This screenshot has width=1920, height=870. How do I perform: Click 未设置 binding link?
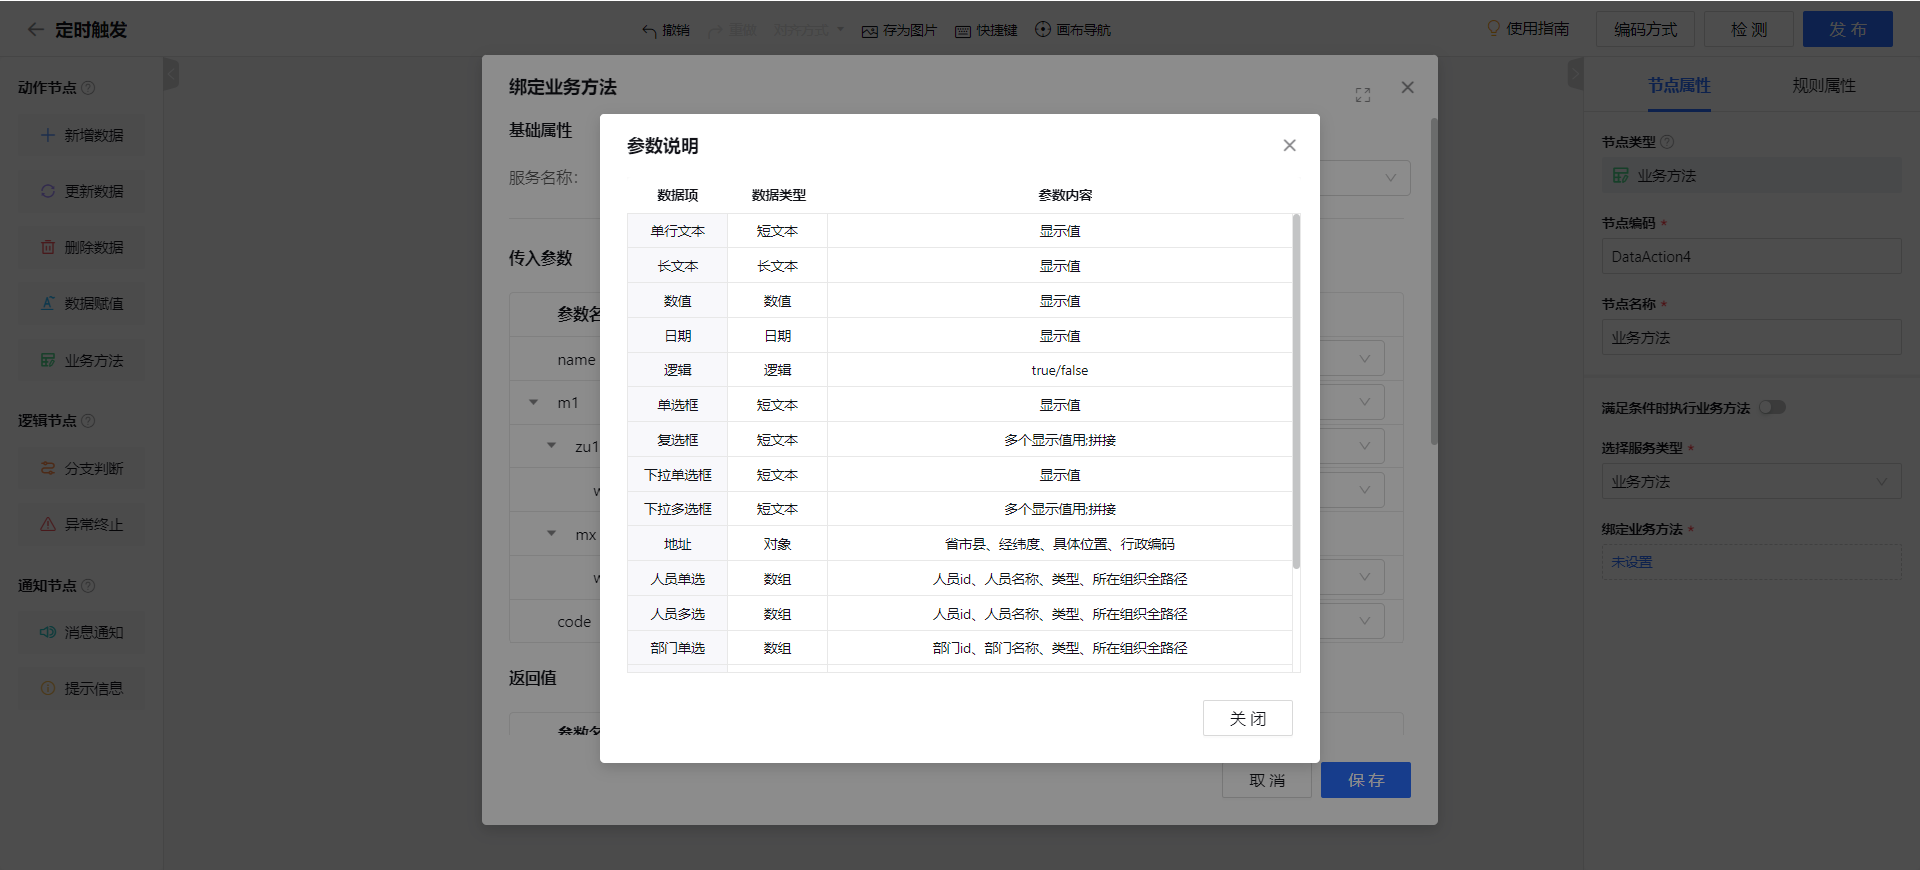(x=1632, y=562)
